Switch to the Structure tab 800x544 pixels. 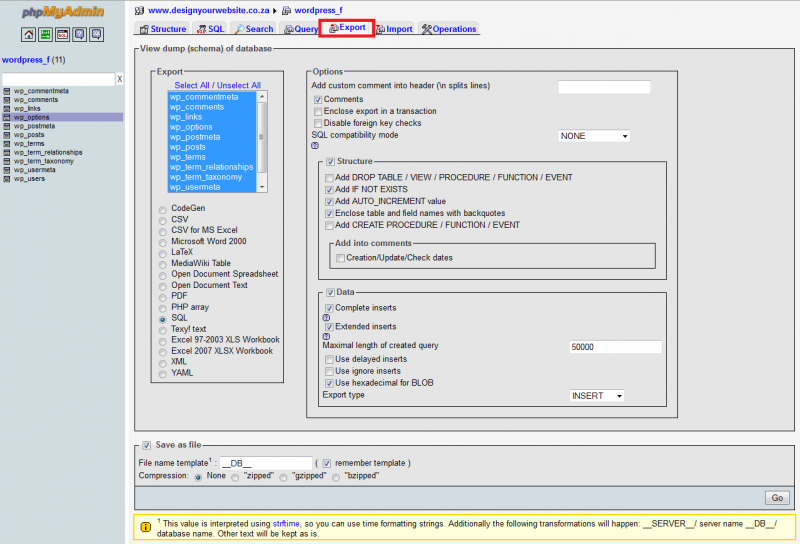pyautogui.click(x=163, y=29)
